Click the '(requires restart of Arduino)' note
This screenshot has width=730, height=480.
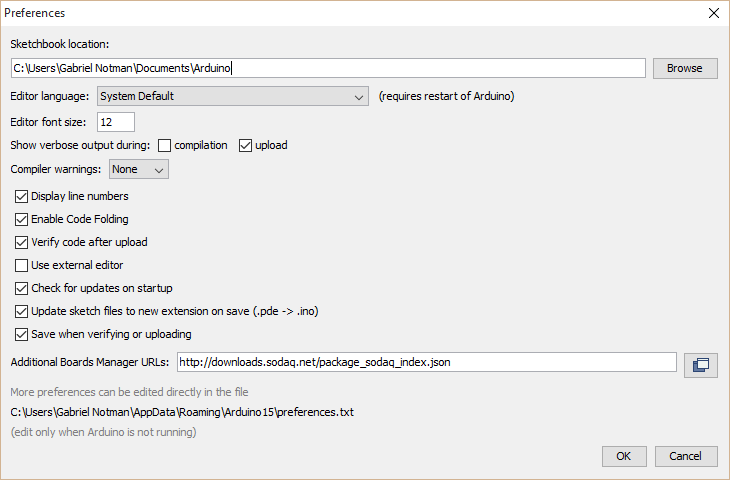(446, 96)
